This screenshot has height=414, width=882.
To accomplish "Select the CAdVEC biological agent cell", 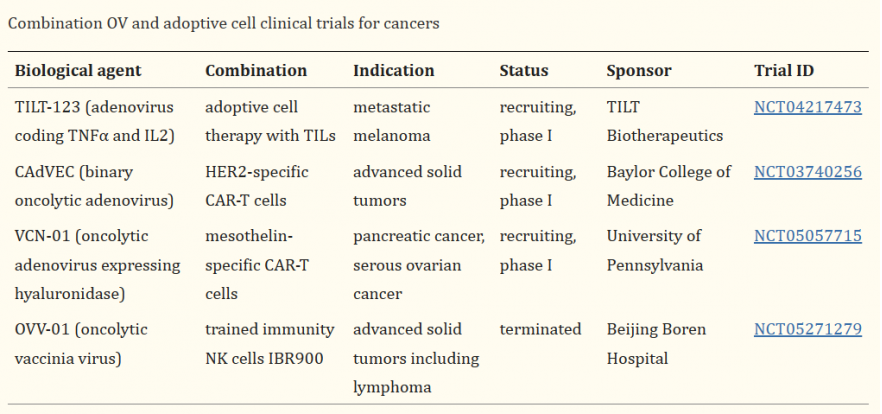I will click(94, 186).
